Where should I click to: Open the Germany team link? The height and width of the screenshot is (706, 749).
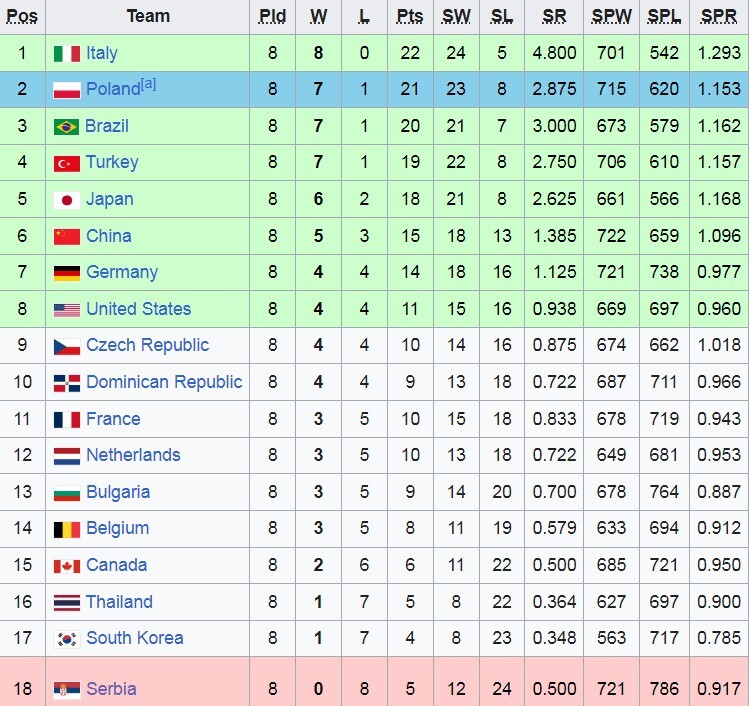(122, 272)
